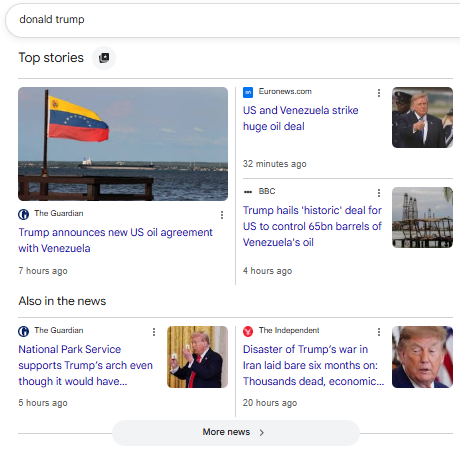Click the BBC oil rigs thumbnail
The width and height of the screenshot is (460, 453).
(422, 217)
